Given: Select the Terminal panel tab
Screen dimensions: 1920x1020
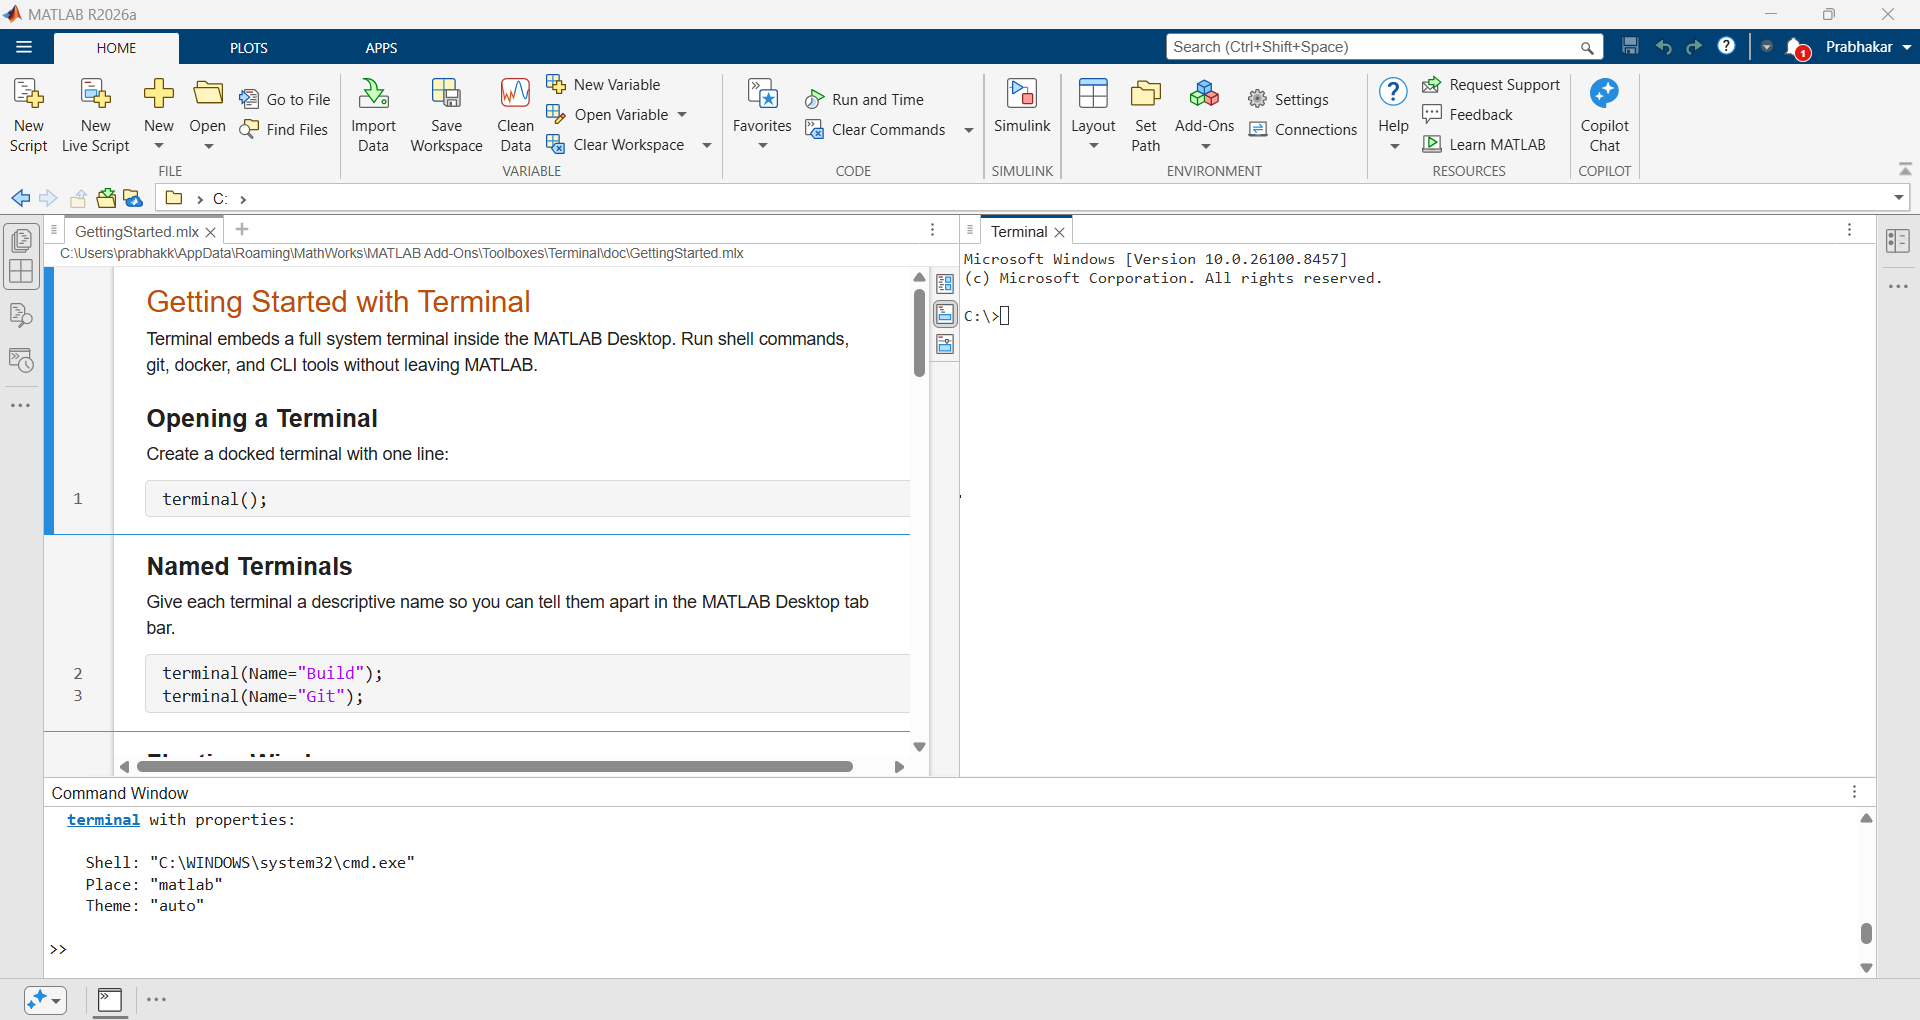Looking at the screenshot, I should [1019, 231].
